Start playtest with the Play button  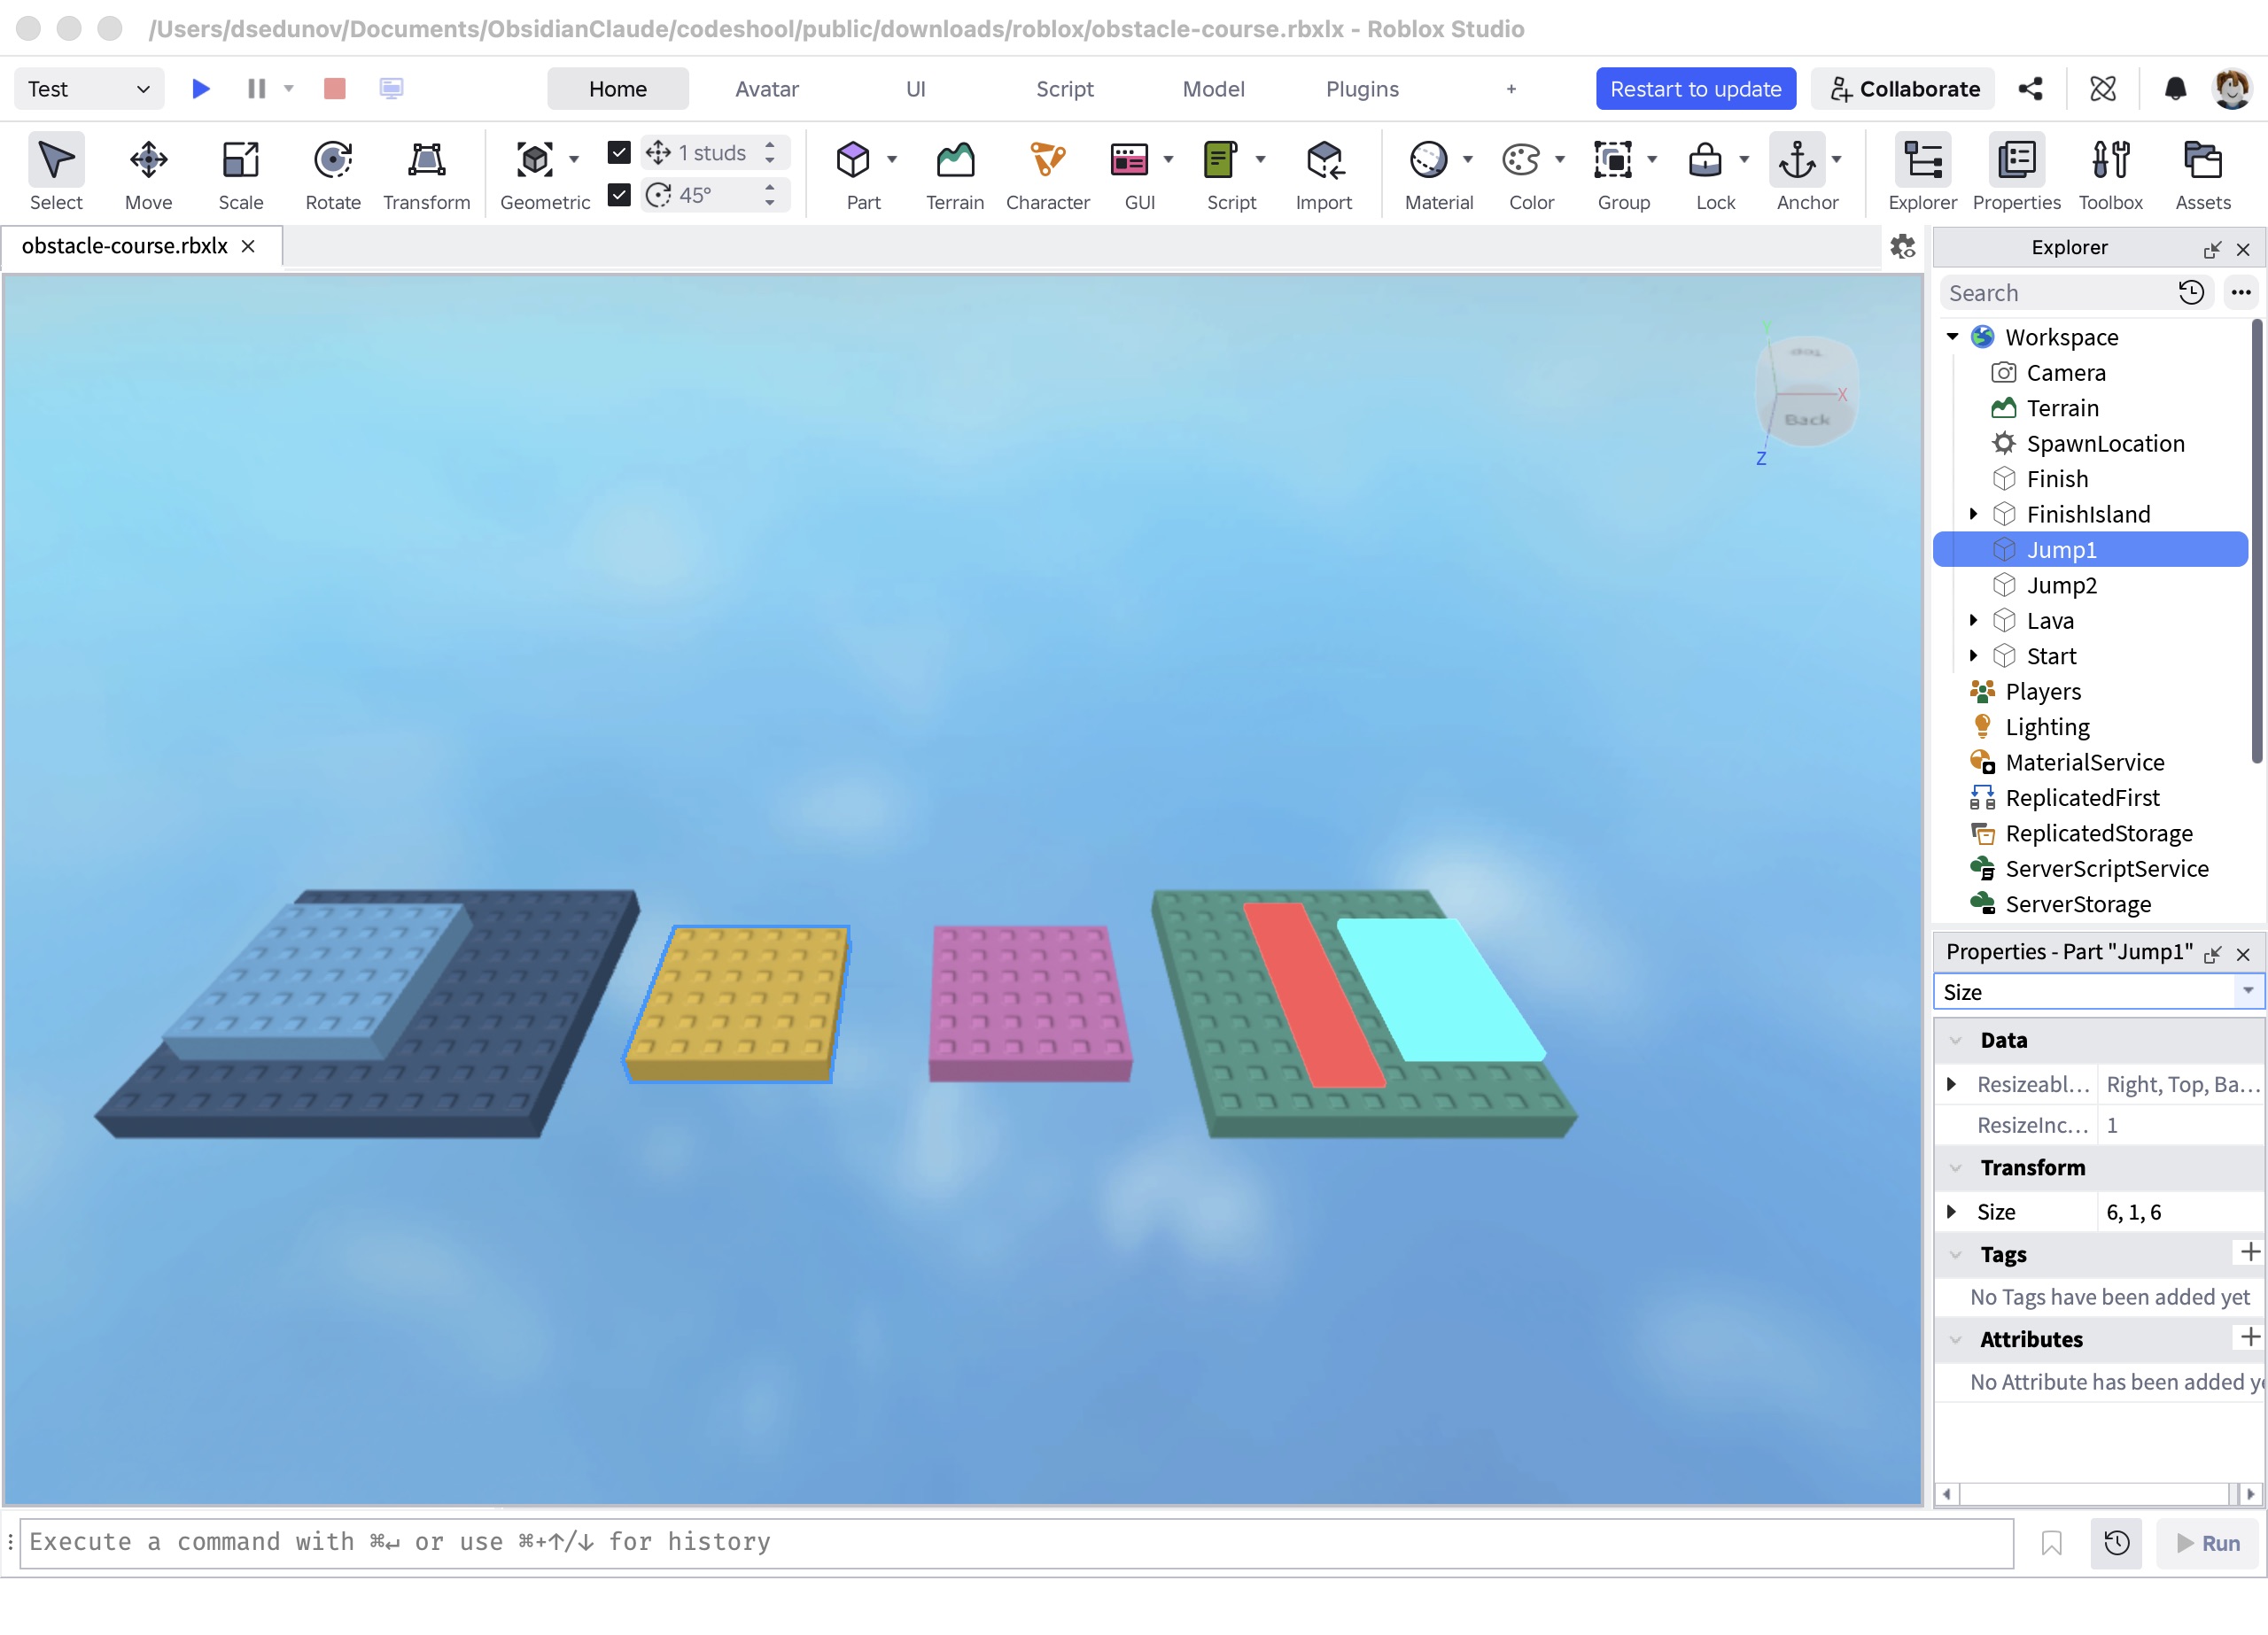pos(200,89)
